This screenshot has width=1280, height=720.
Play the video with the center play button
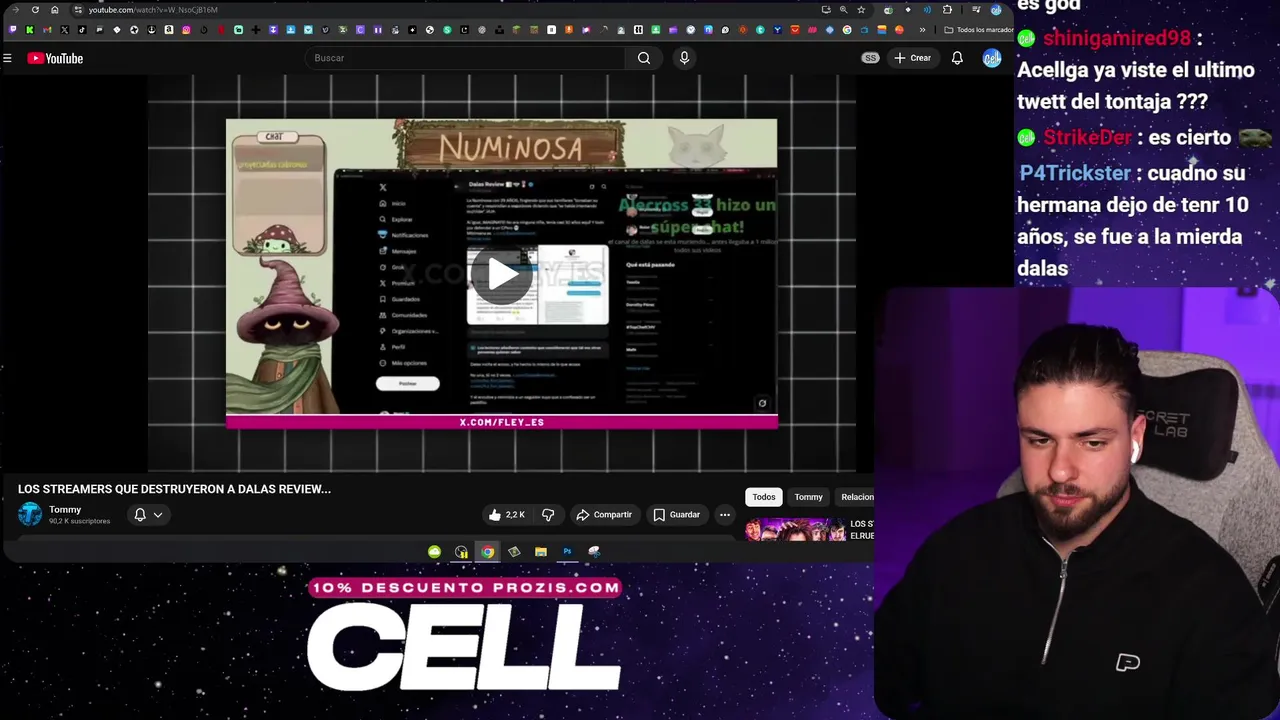[502, 274]
